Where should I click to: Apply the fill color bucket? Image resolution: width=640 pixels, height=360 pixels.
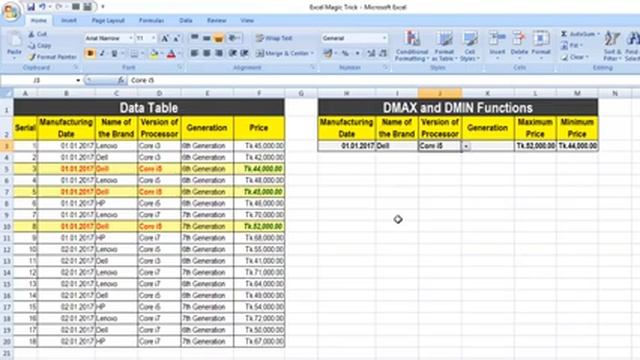(154, 53)
